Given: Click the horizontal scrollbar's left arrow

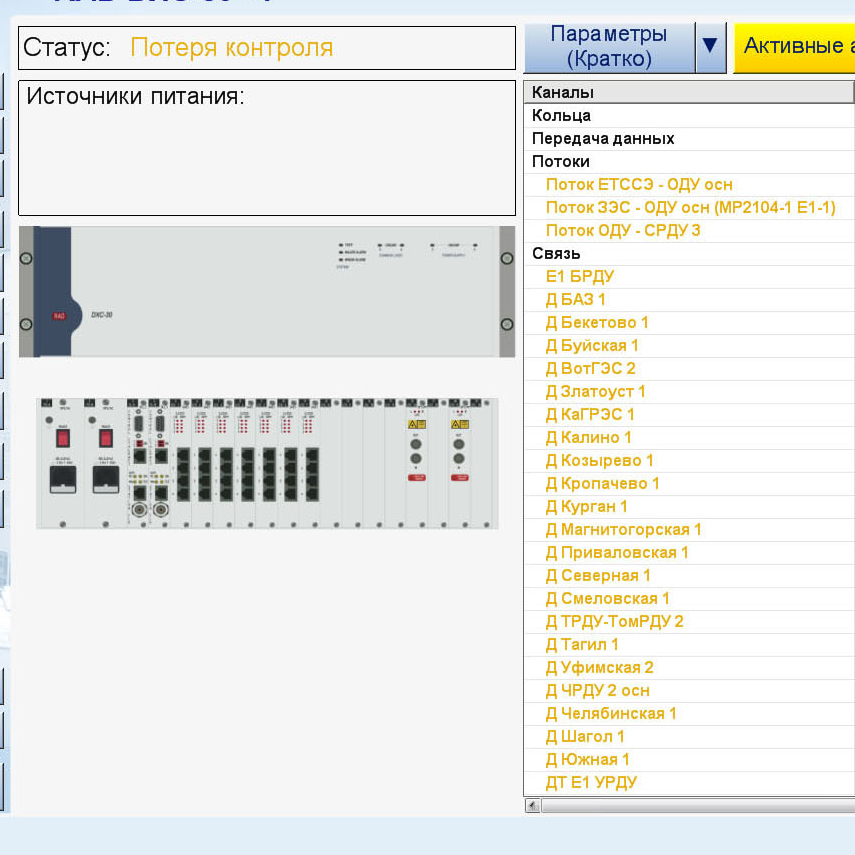Looking at the screenshot, I should coord(533,805).
